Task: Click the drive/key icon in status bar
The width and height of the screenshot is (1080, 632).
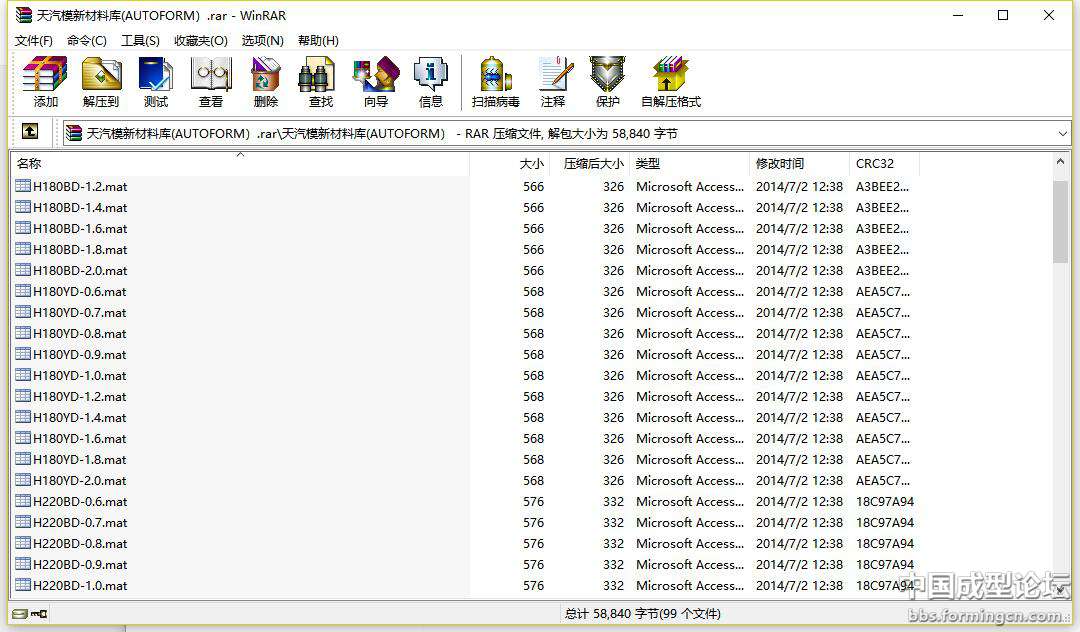Action: 30,614
